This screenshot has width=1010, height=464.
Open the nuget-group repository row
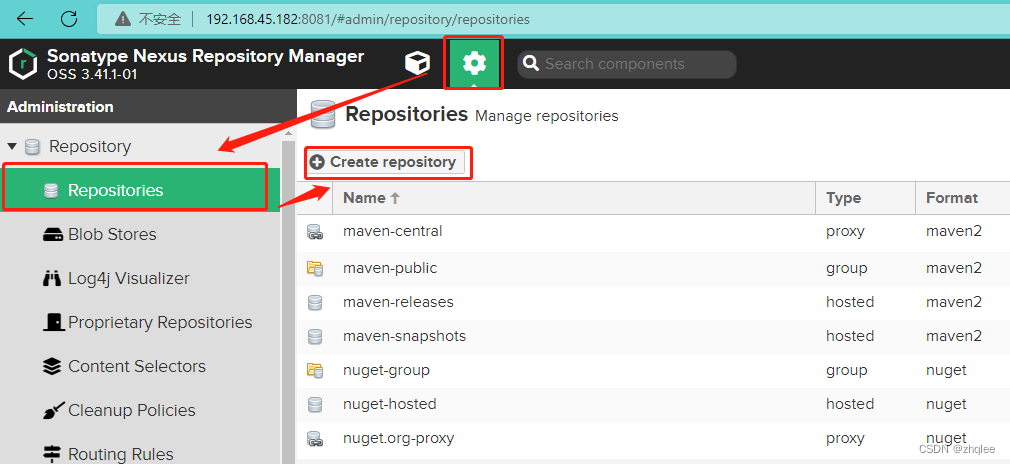coord(653,371)
